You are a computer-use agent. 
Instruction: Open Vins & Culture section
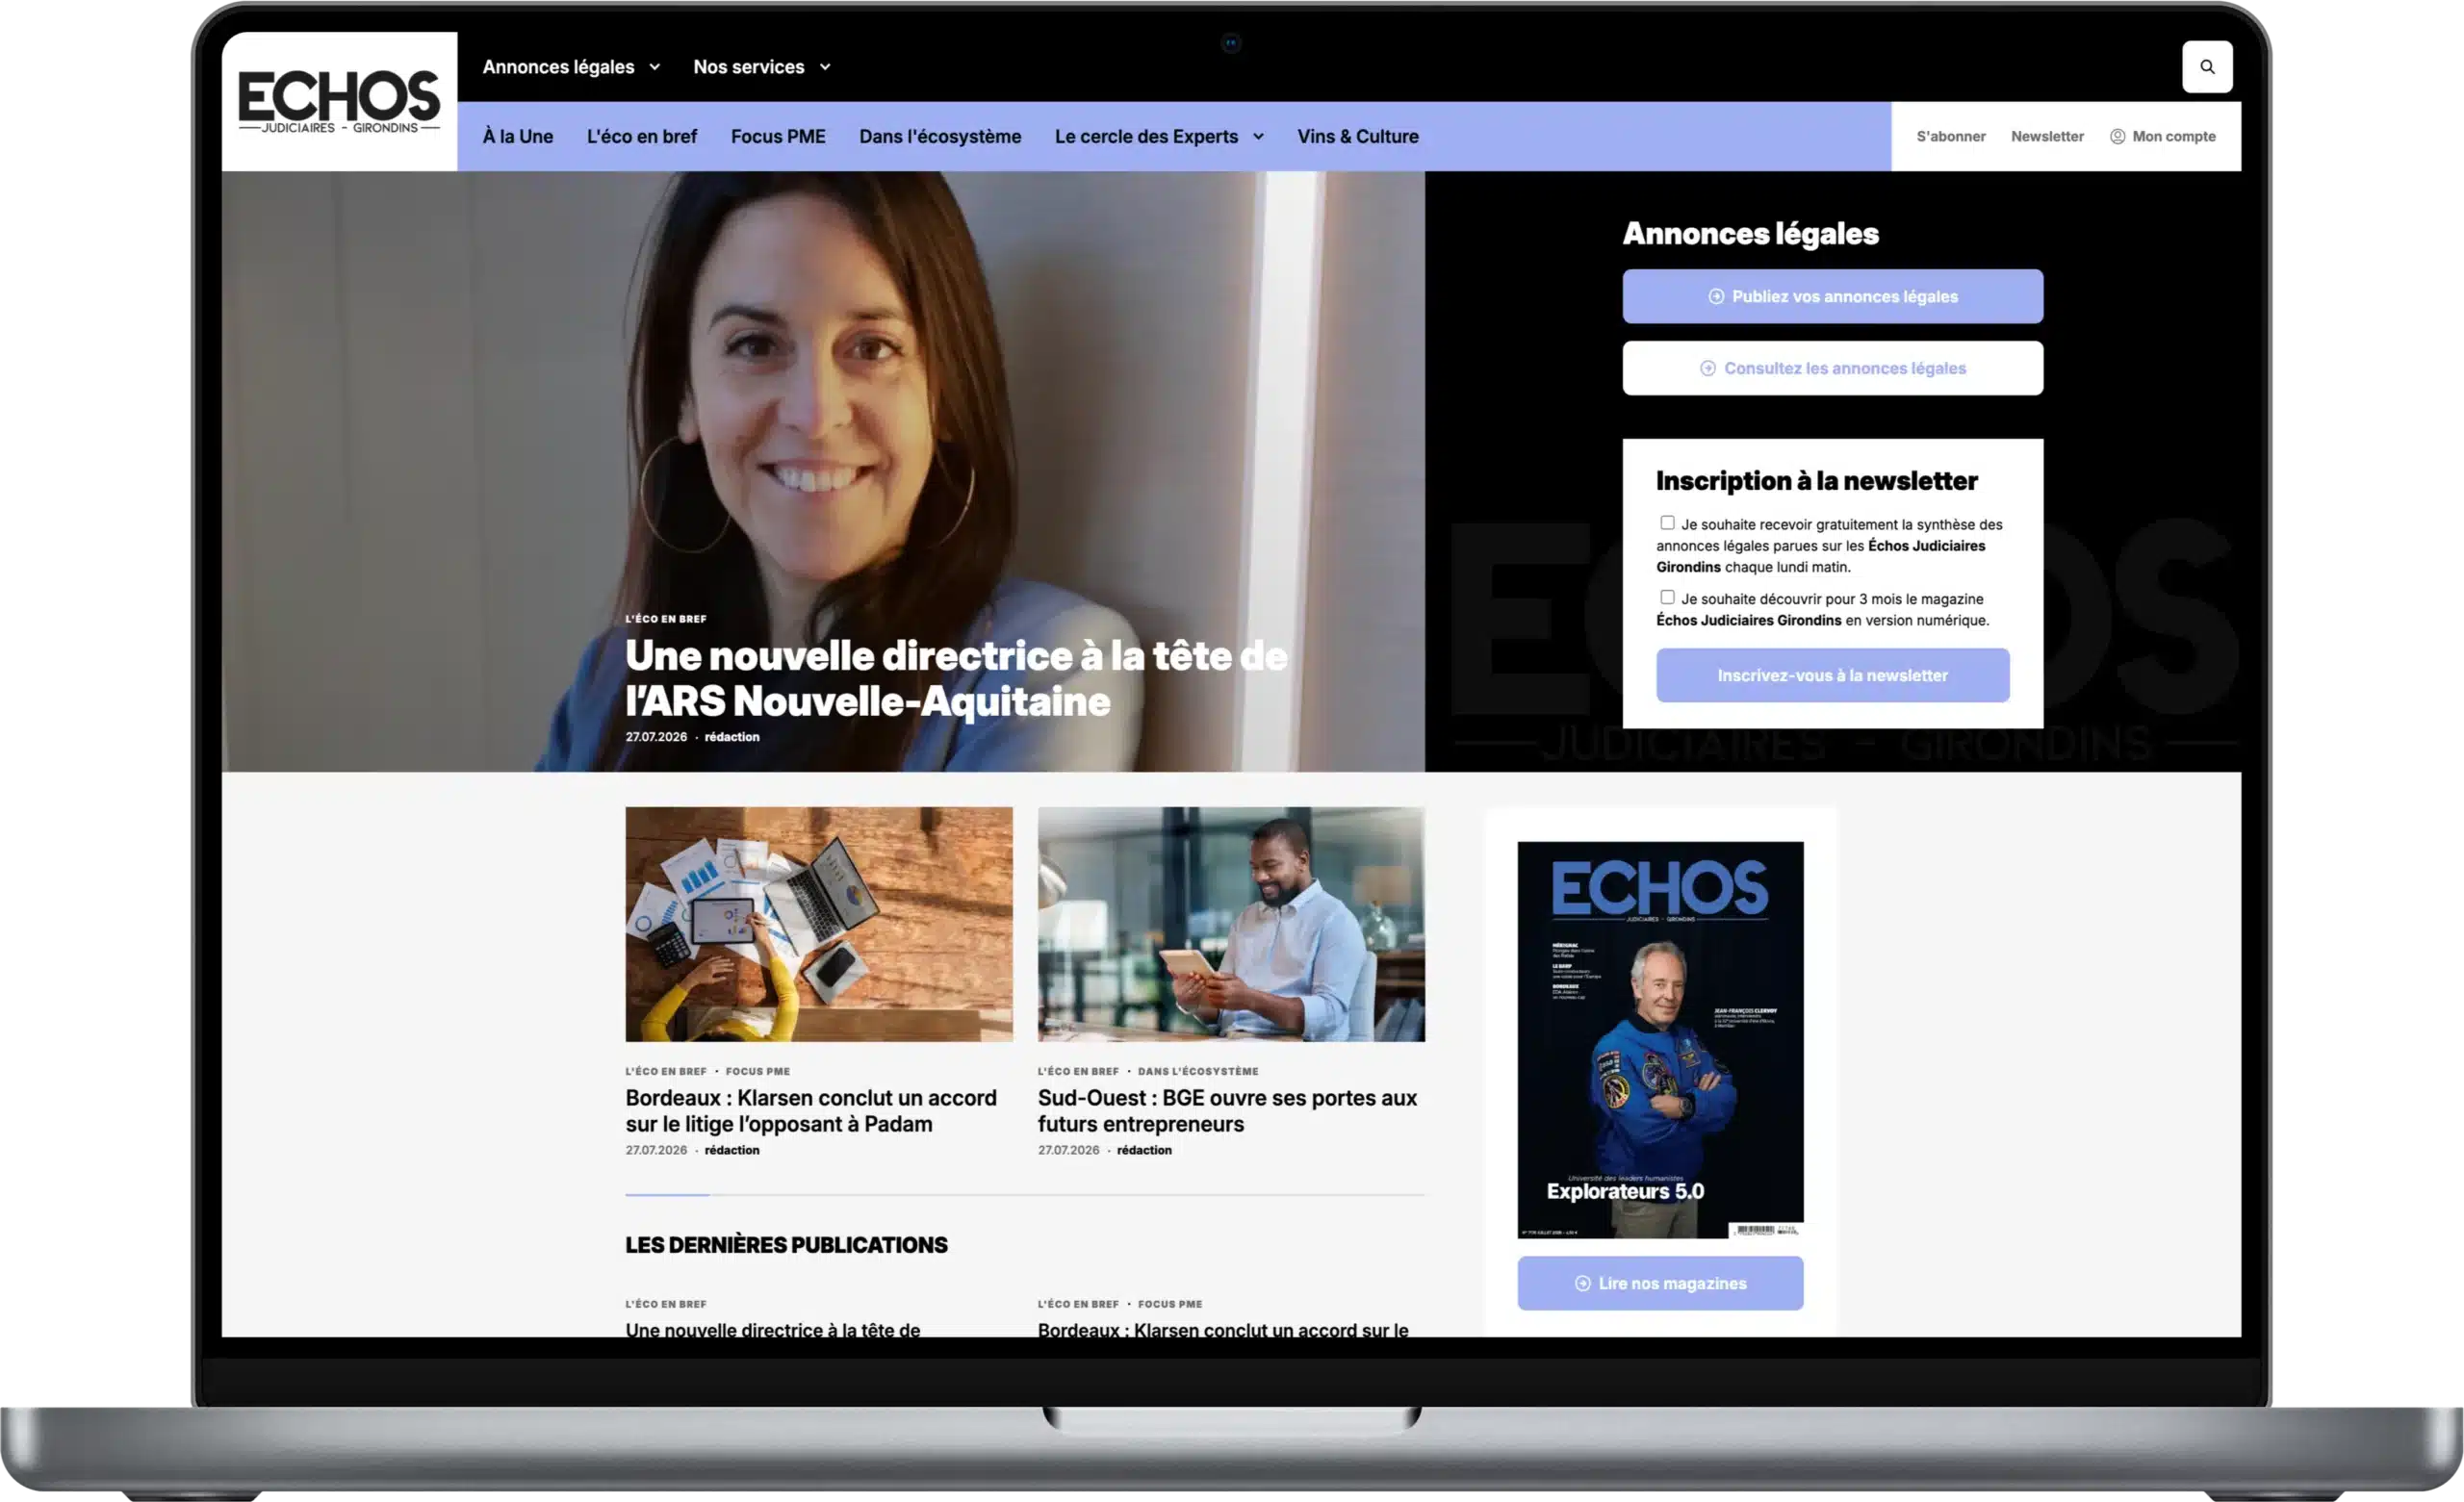pyautogui.click(x=1358, y=136)
